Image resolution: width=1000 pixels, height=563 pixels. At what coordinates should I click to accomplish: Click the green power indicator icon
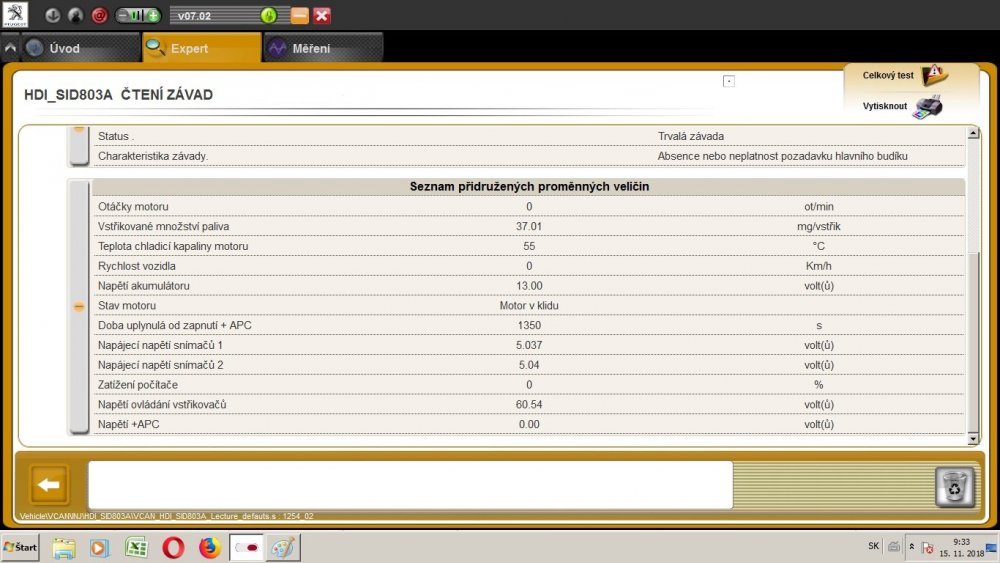tap(268, 15)
